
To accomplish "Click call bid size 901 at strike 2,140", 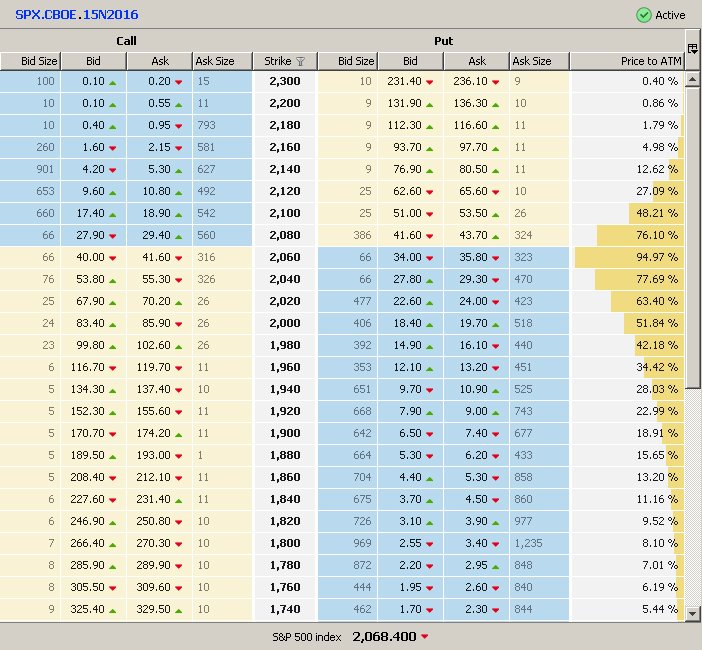I will (x=30, y=169).
